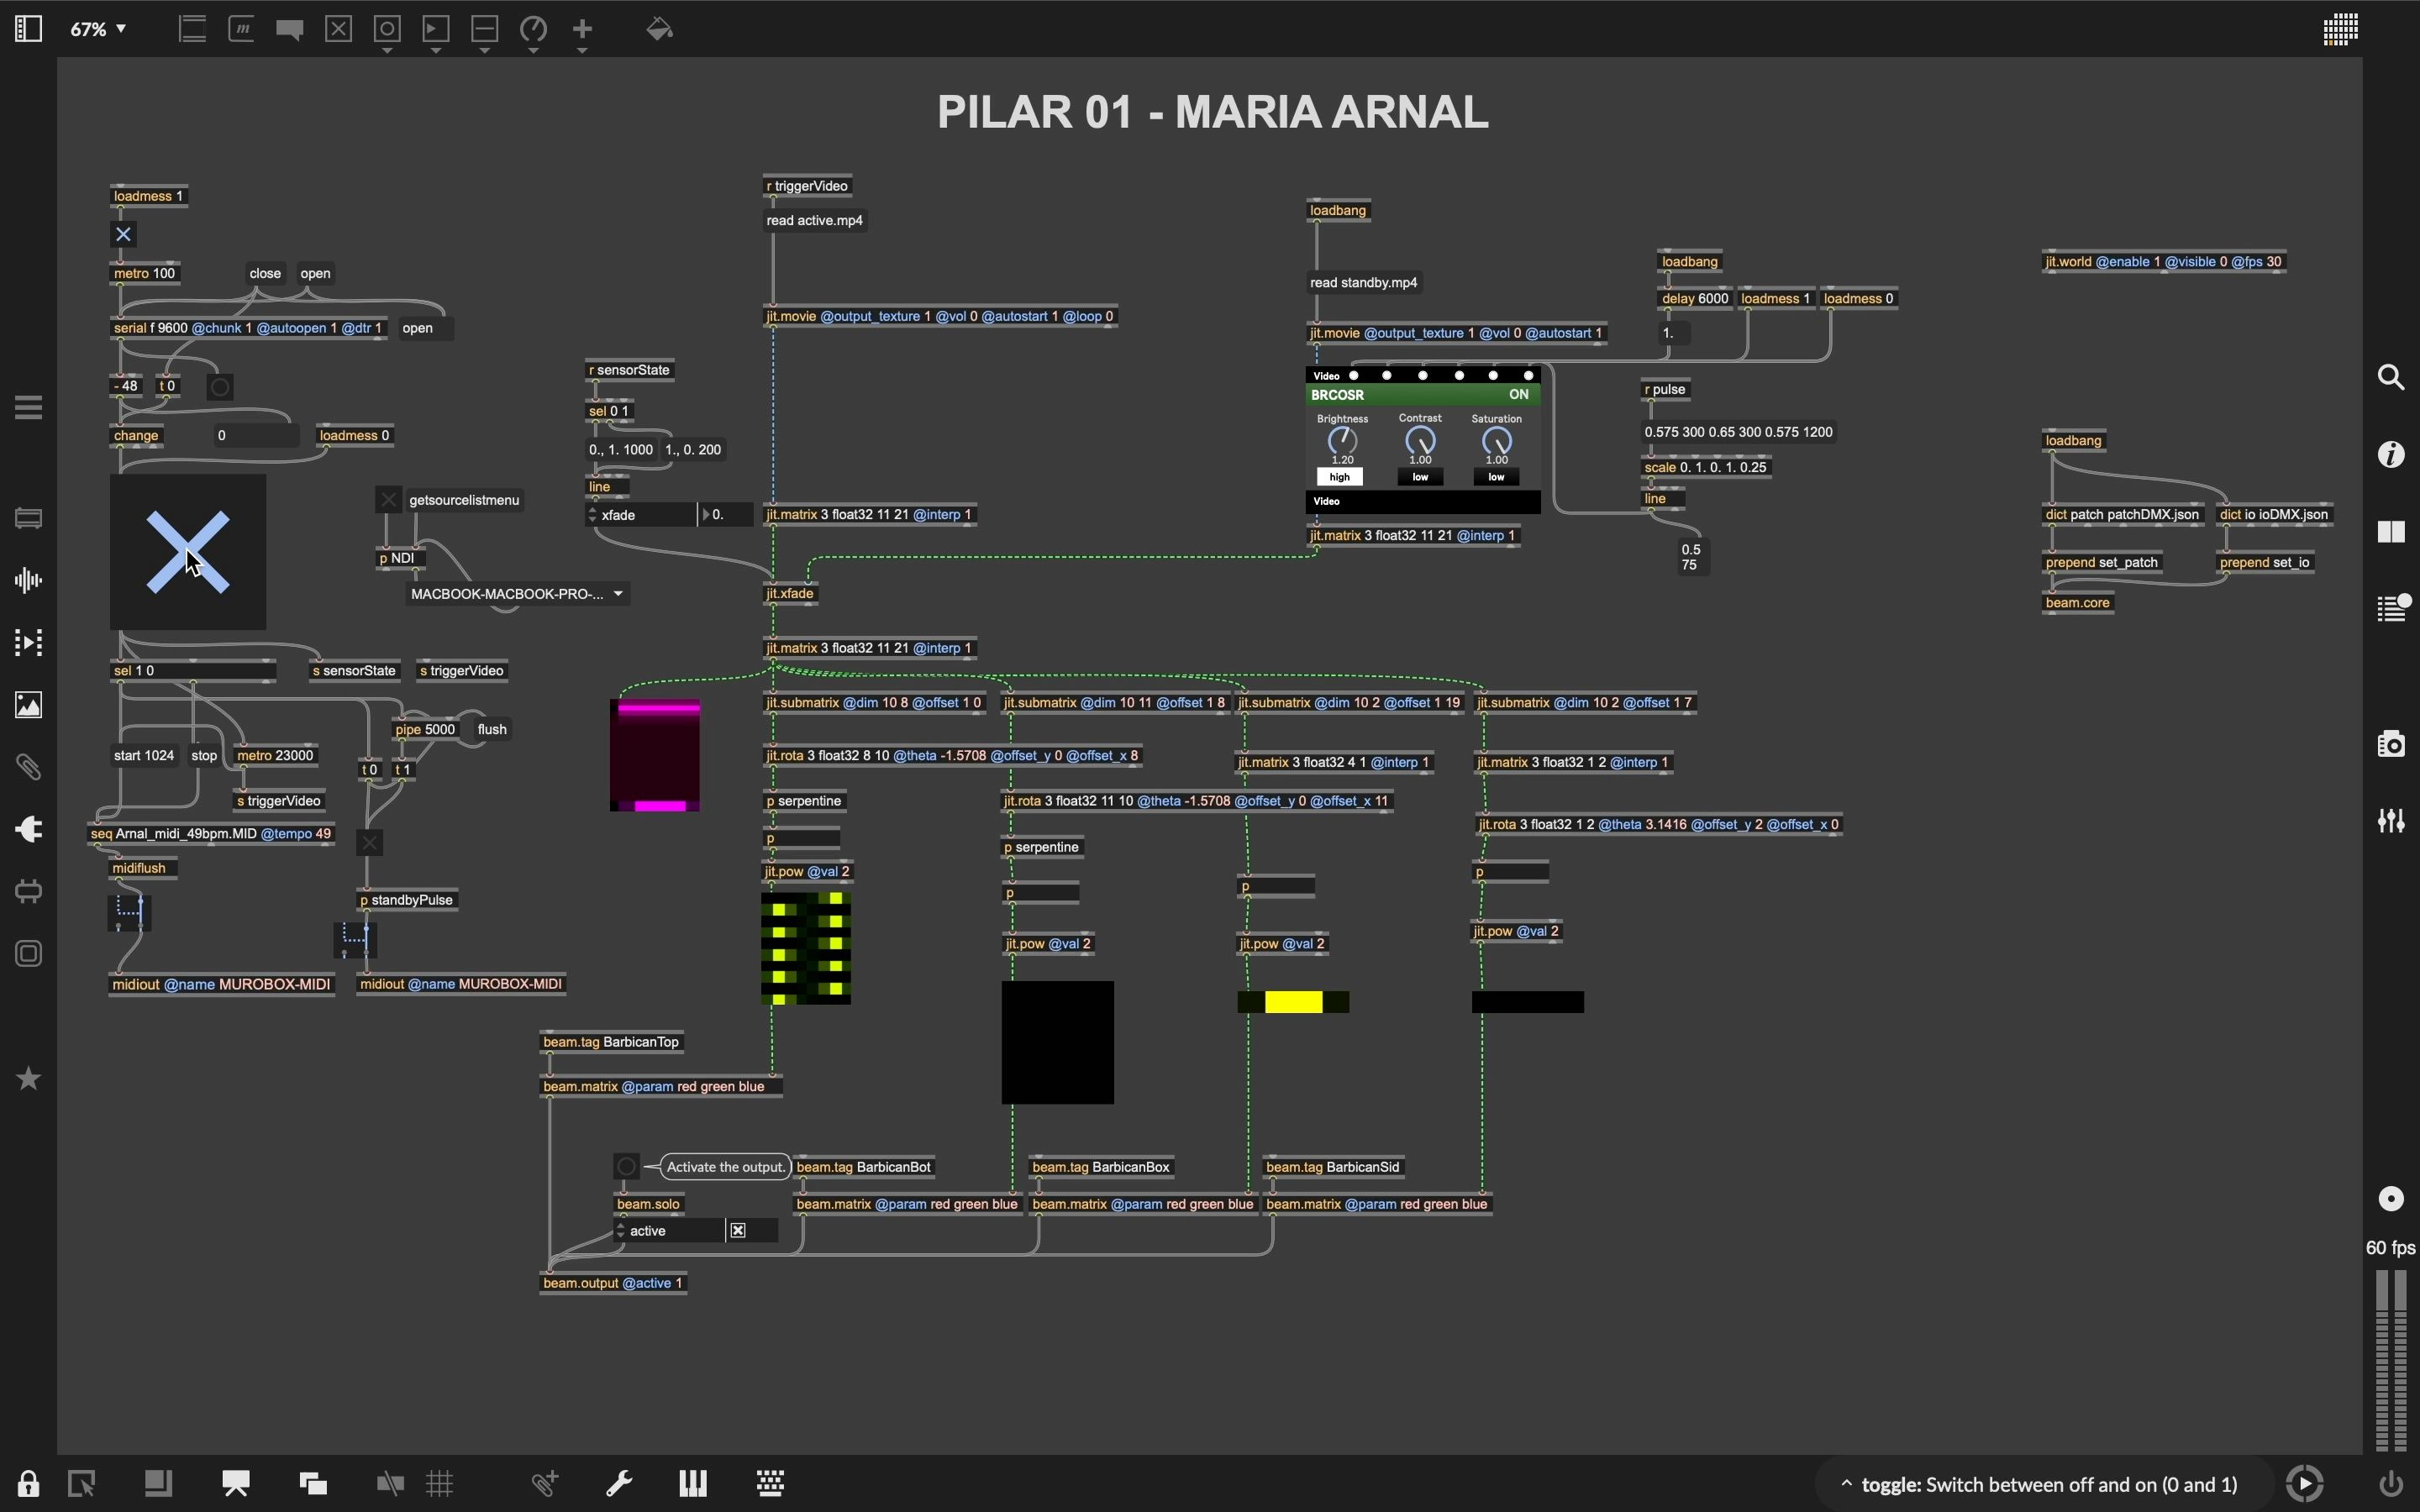The height and width of the screenshot is (1512, 2420).
Task: Open the 67% zoom dropdown
Action: point(98,29)
